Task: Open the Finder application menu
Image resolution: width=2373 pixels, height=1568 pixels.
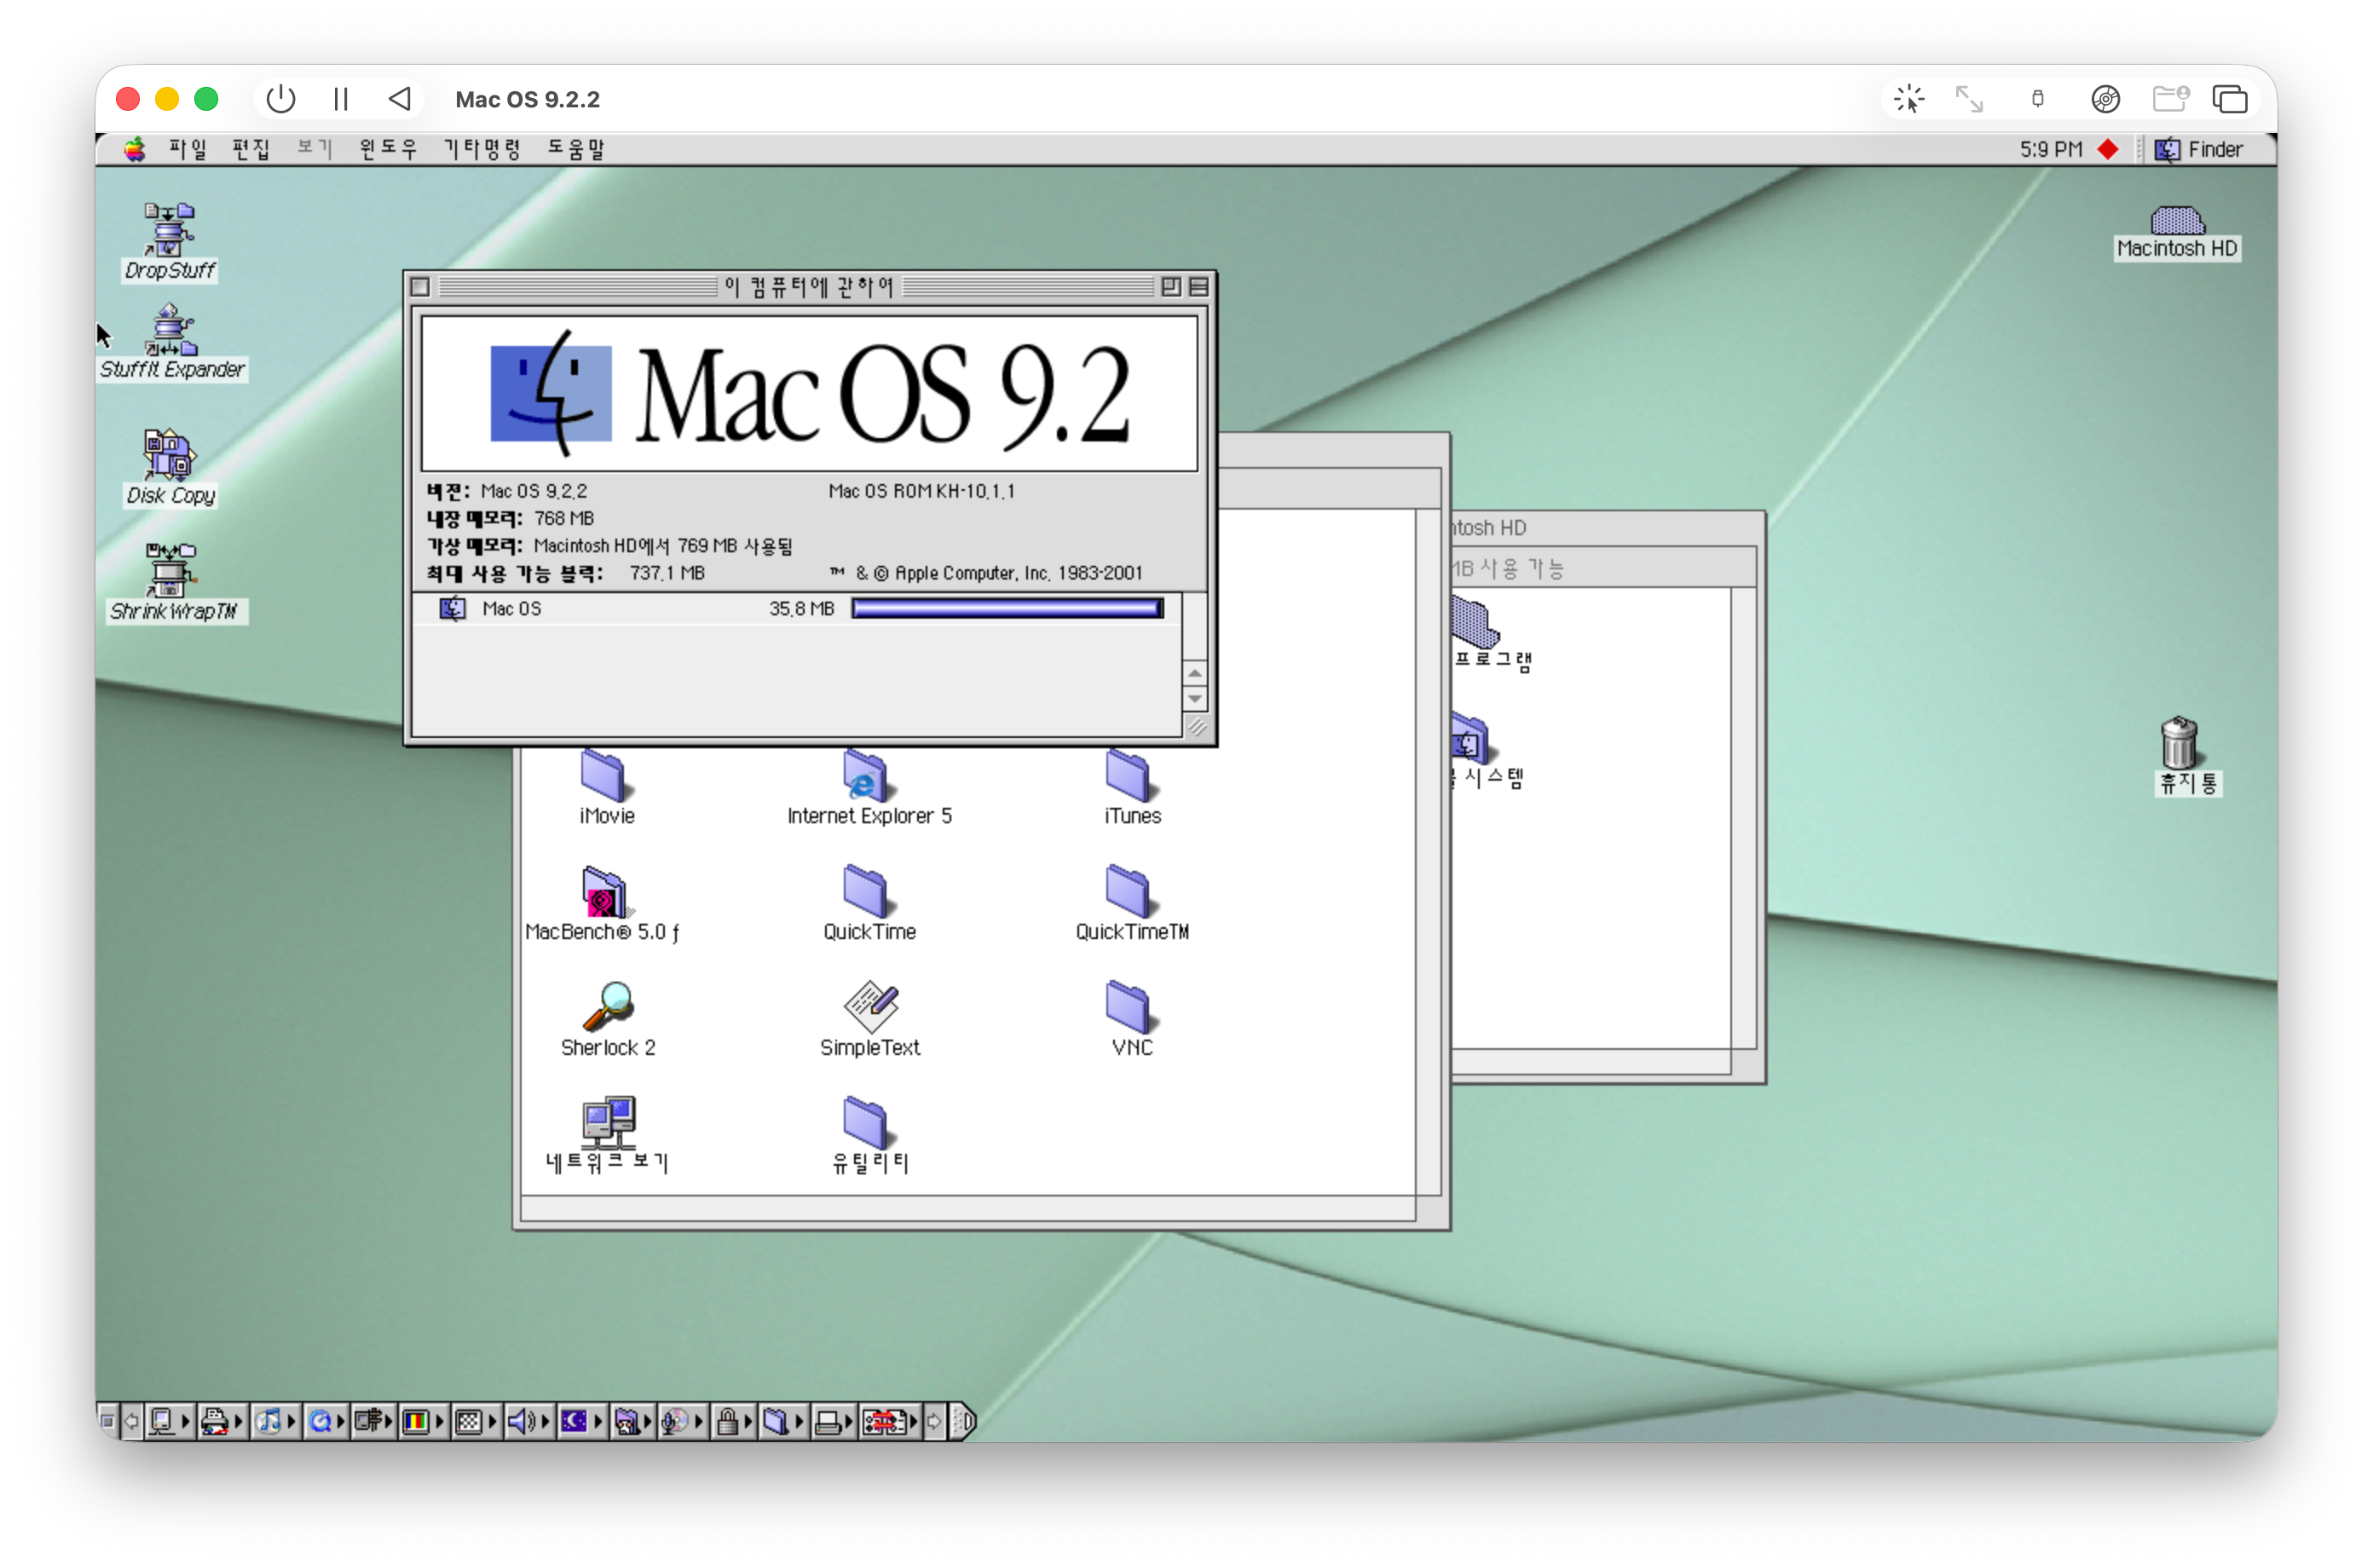Action: [2198, 149]
